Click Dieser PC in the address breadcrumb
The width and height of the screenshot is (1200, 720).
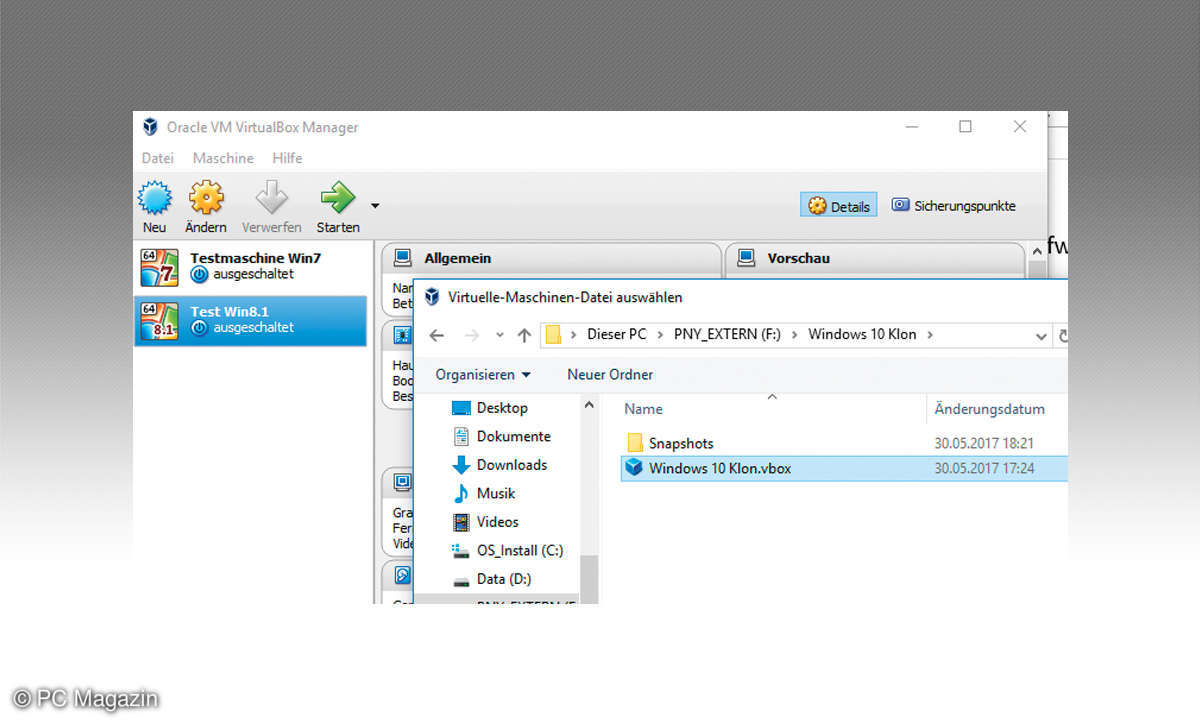pos(617,335)
